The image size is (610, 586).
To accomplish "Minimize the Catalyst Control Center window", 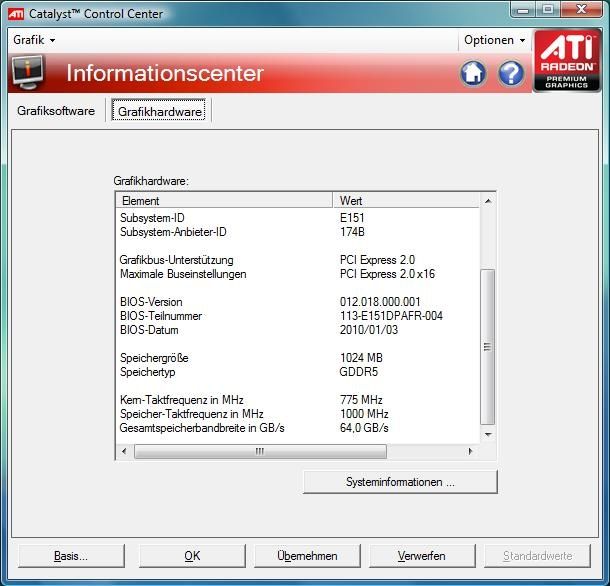I will tap(523, 10).
